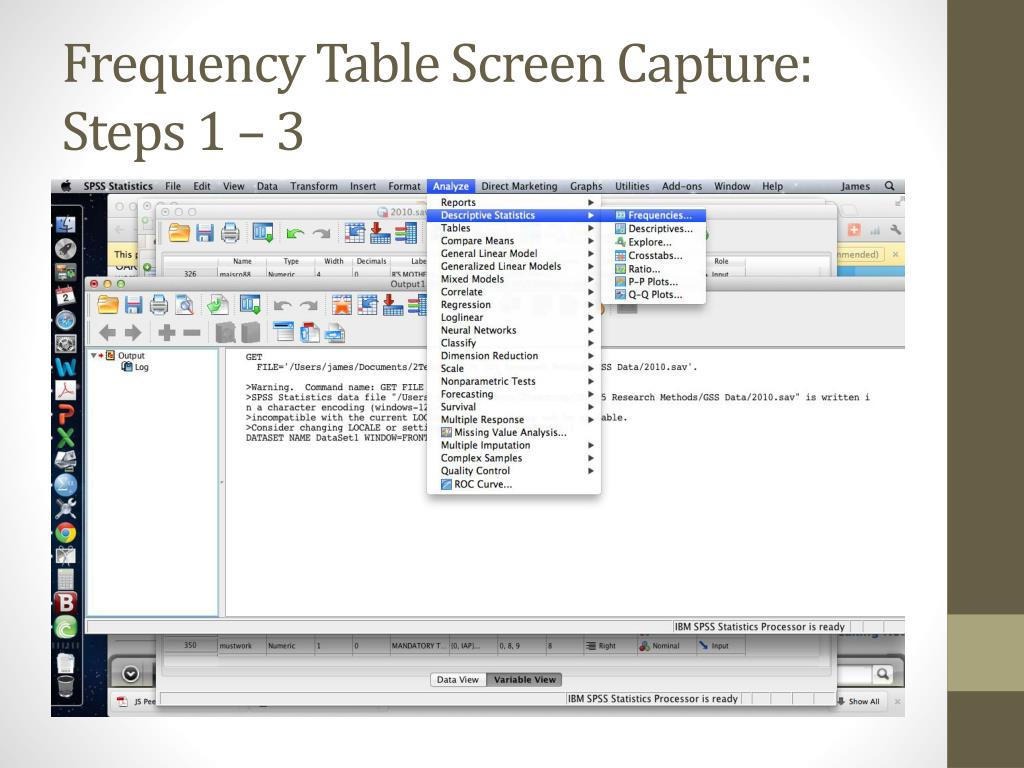
Task: Open the Transform menu
Action: 313,186
